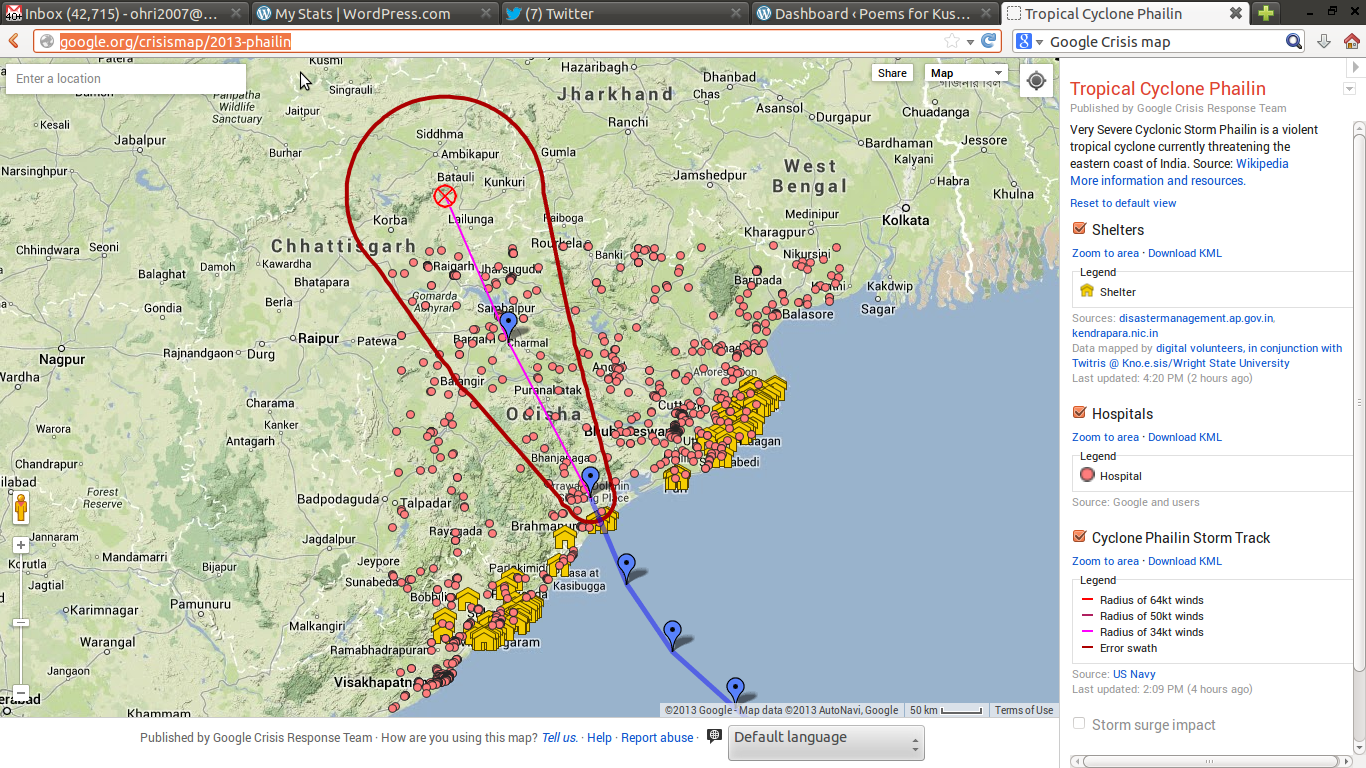The height and width of the screenshot is (768, 1366).
Task: Click the browser back arrow button
Action: pos(14,41)
